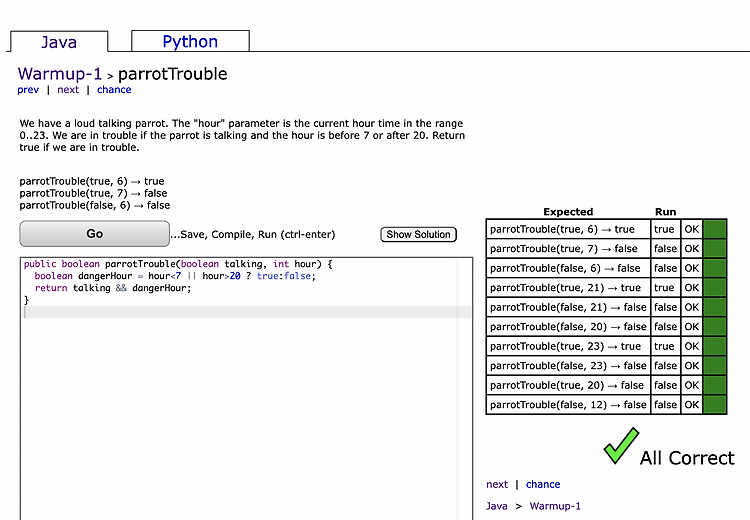Viewport: 750px width, 520px height.
Task: Click the OK cell in parrotTrouble(true, 7) row
Action: 692,249
